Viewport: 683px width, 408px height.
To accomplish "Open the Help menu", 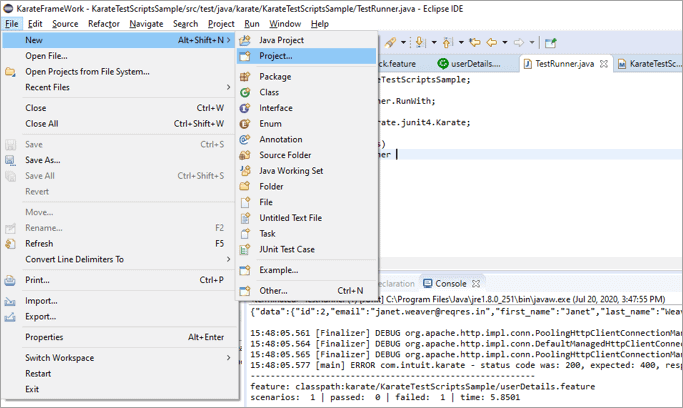I will (320, 24).
